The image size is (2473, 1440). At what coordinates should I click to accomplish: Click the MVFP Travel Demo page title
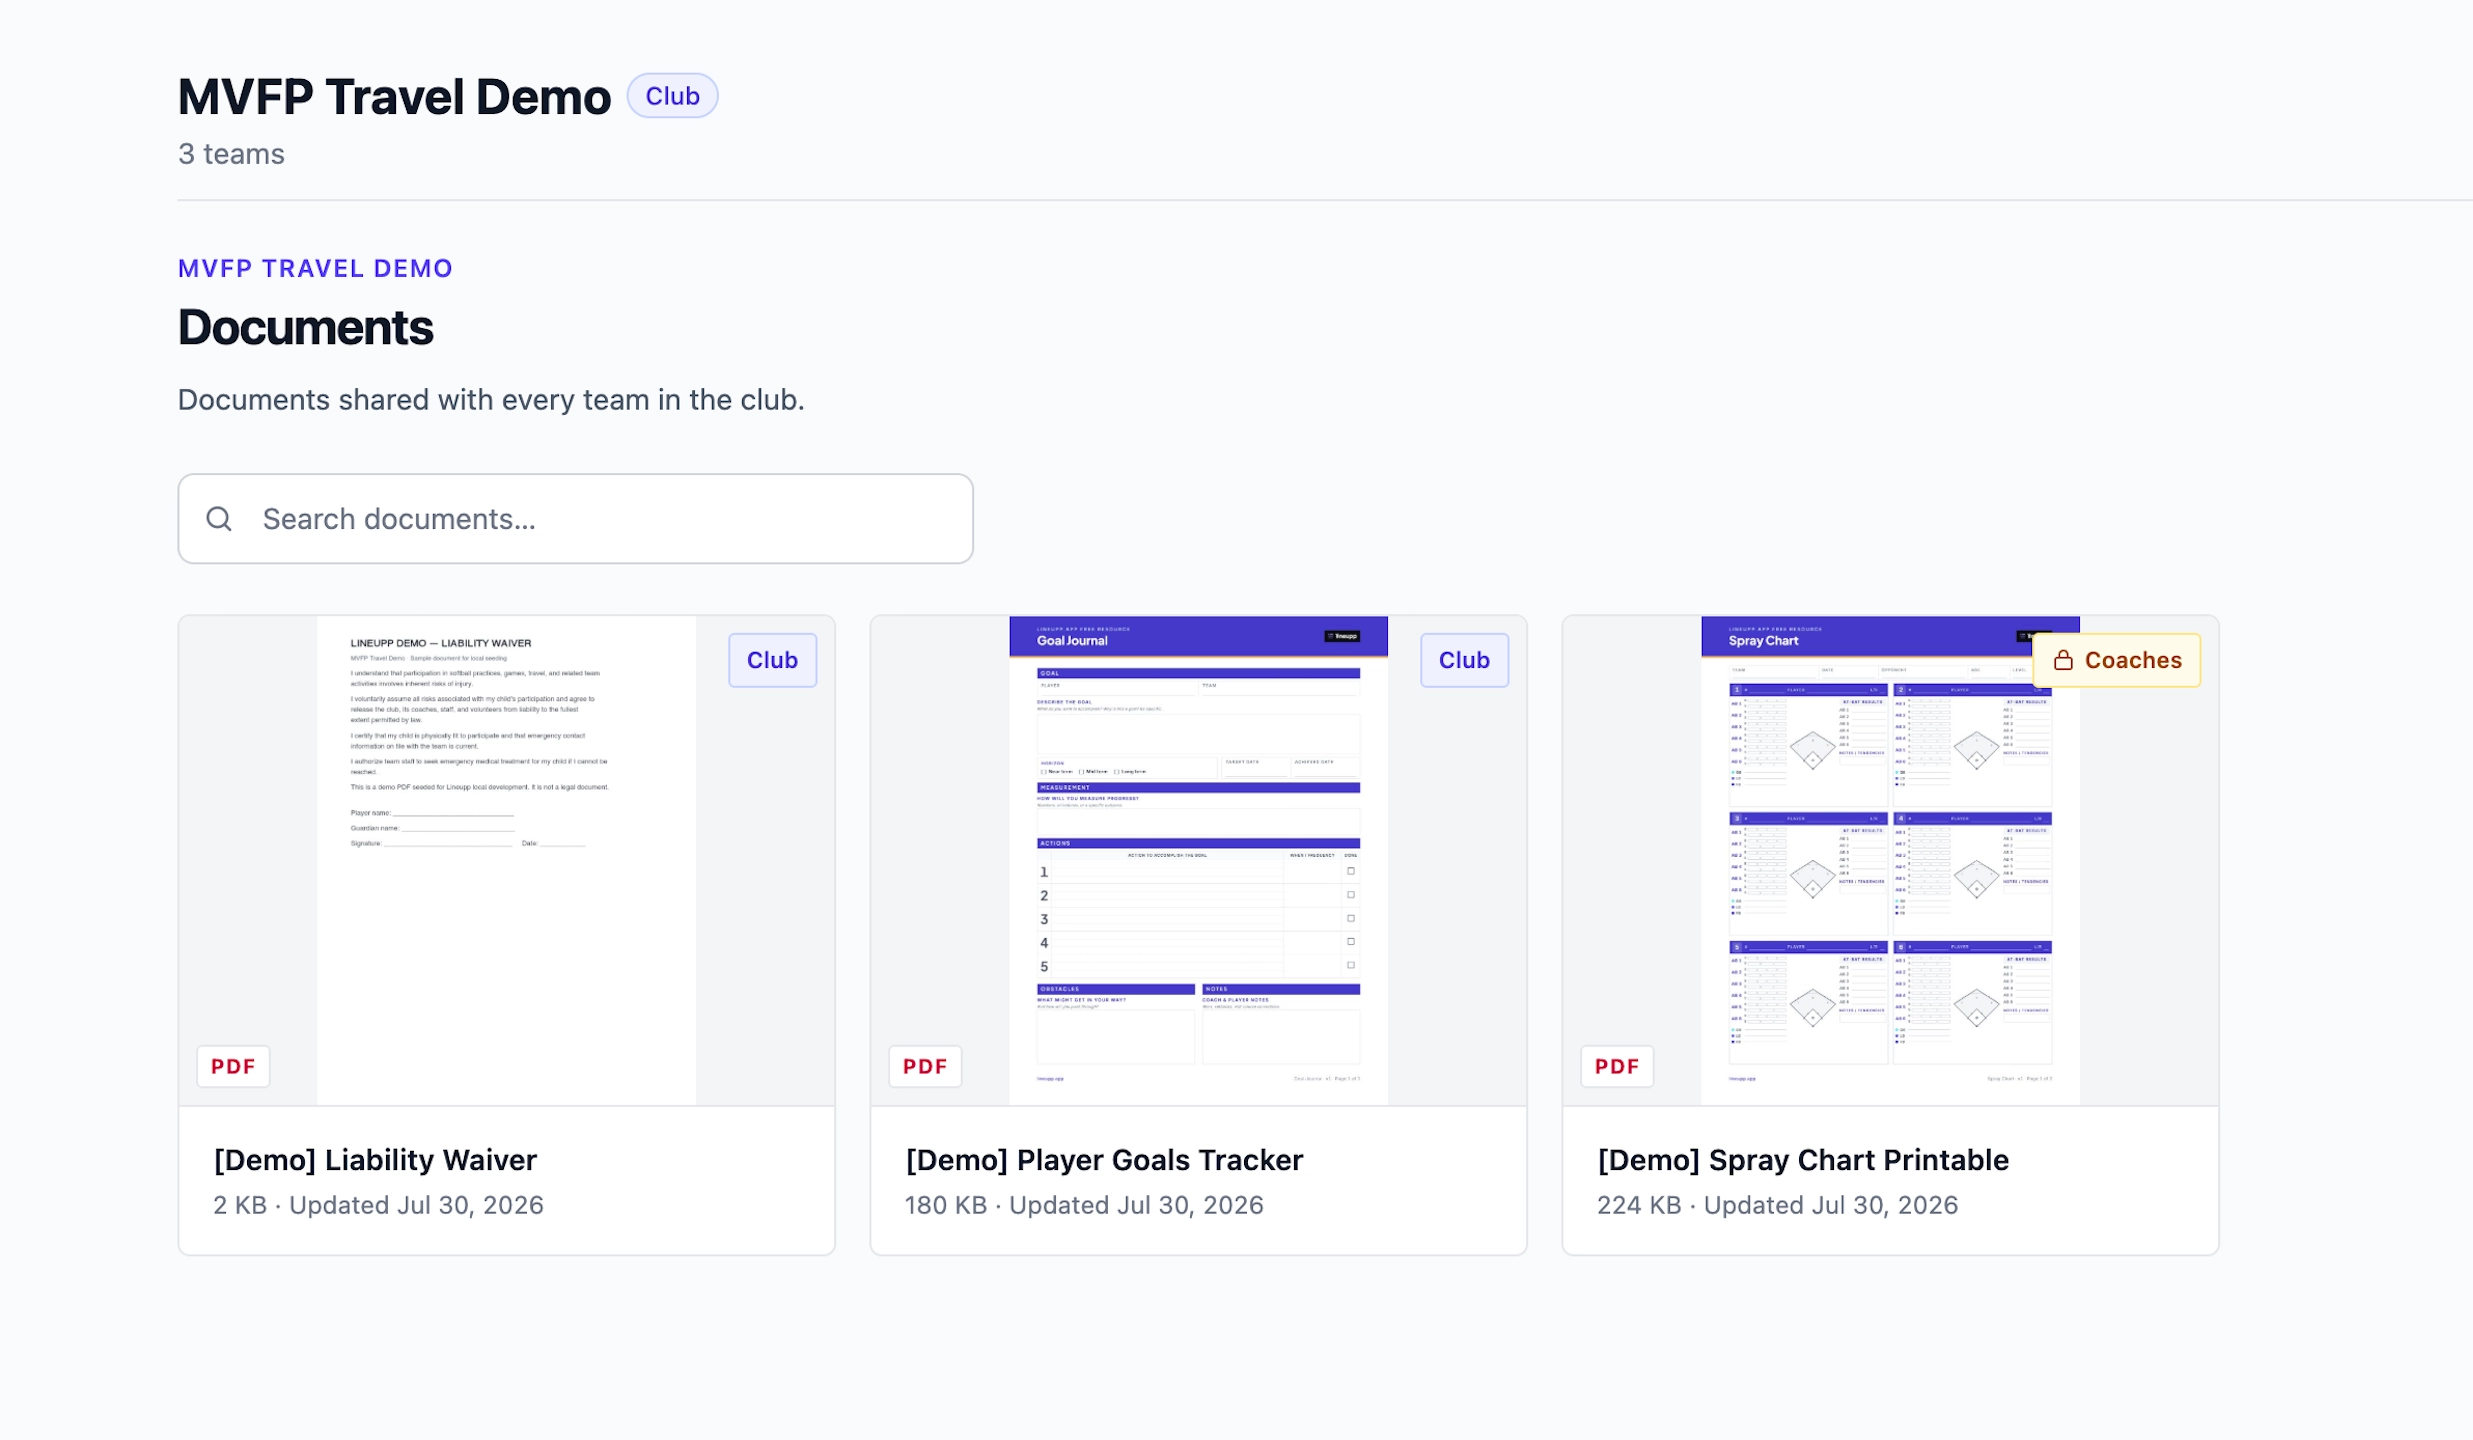[394, 97]
